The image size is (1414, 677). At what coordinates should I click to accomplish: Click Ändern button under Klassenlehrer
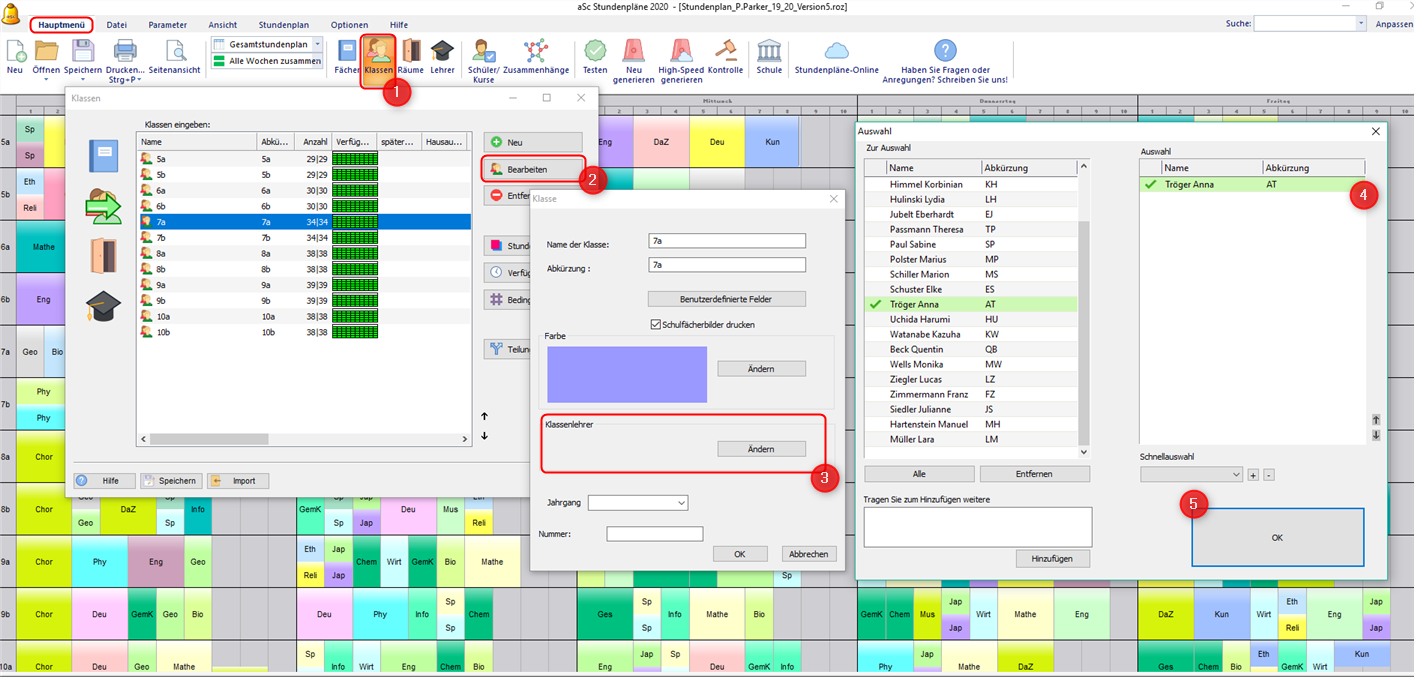point(761,449)
